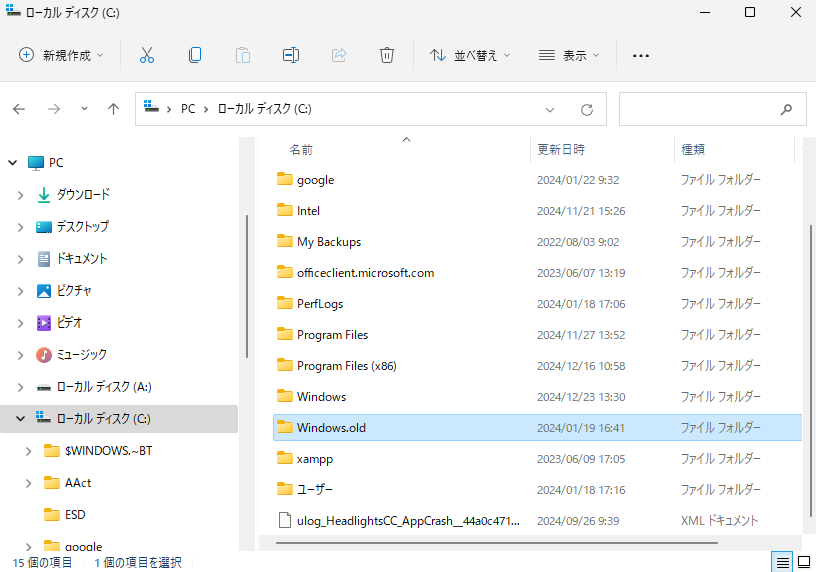Select officeclient.microsoft.com folder
This screenshot has width=816, height=572.
(365, 273)
